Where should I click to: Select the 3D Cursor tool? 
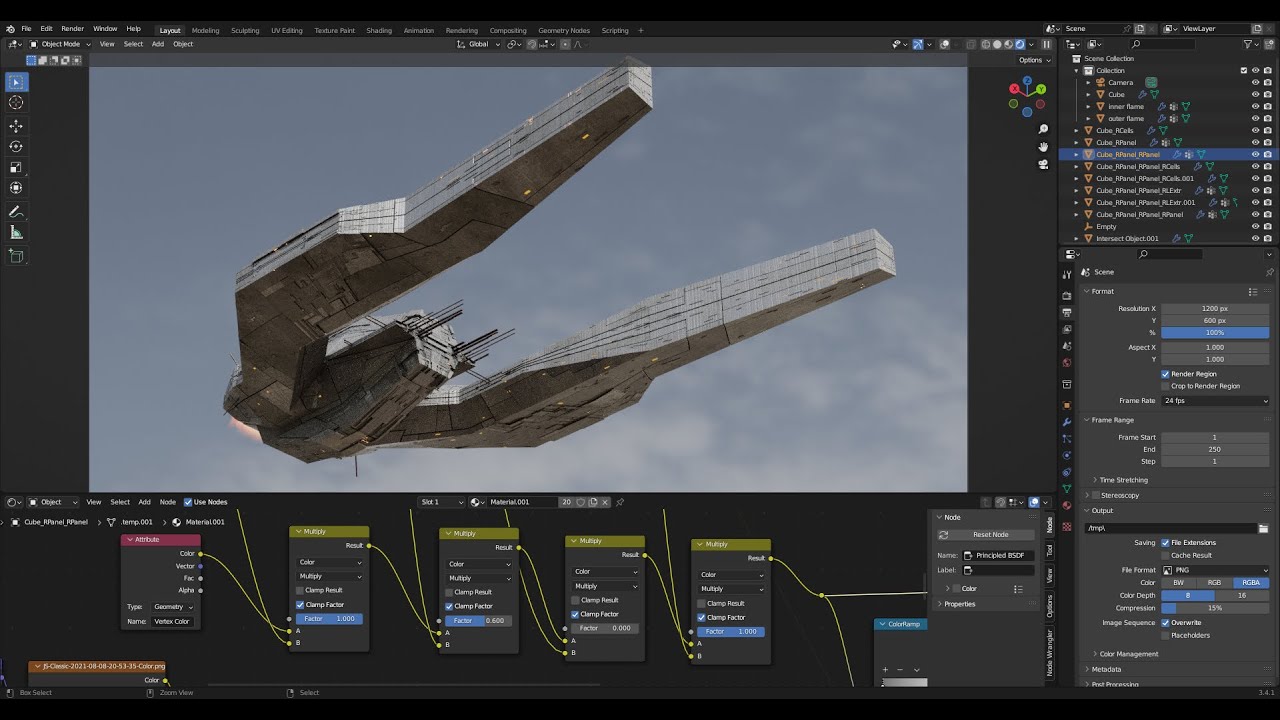point(16,103)
